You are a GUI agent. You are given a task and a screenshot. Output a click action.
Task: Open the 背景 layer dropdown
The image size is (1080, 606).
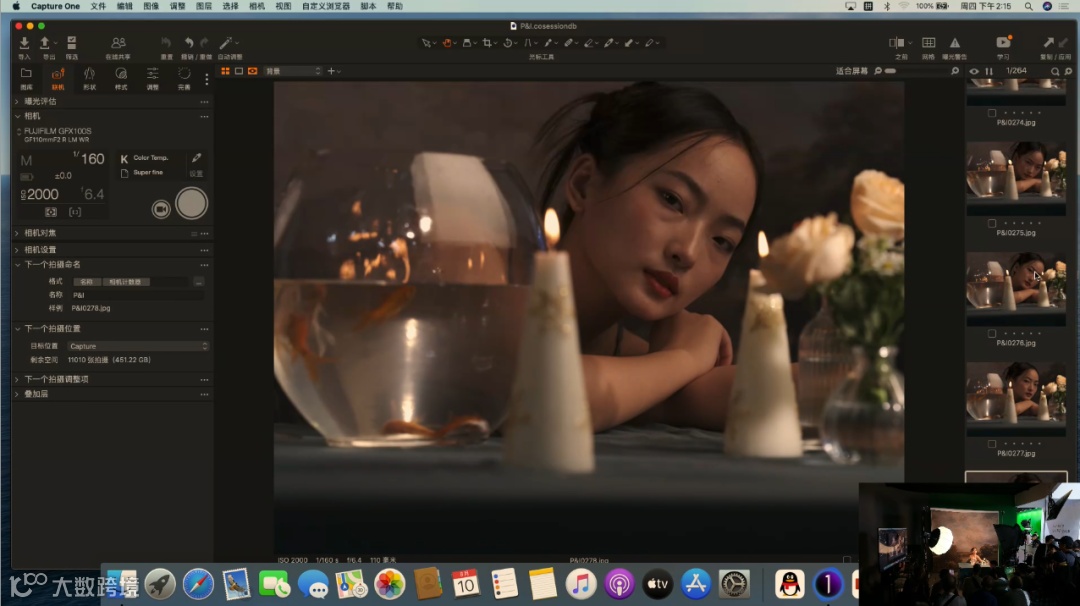coord(293,71)
